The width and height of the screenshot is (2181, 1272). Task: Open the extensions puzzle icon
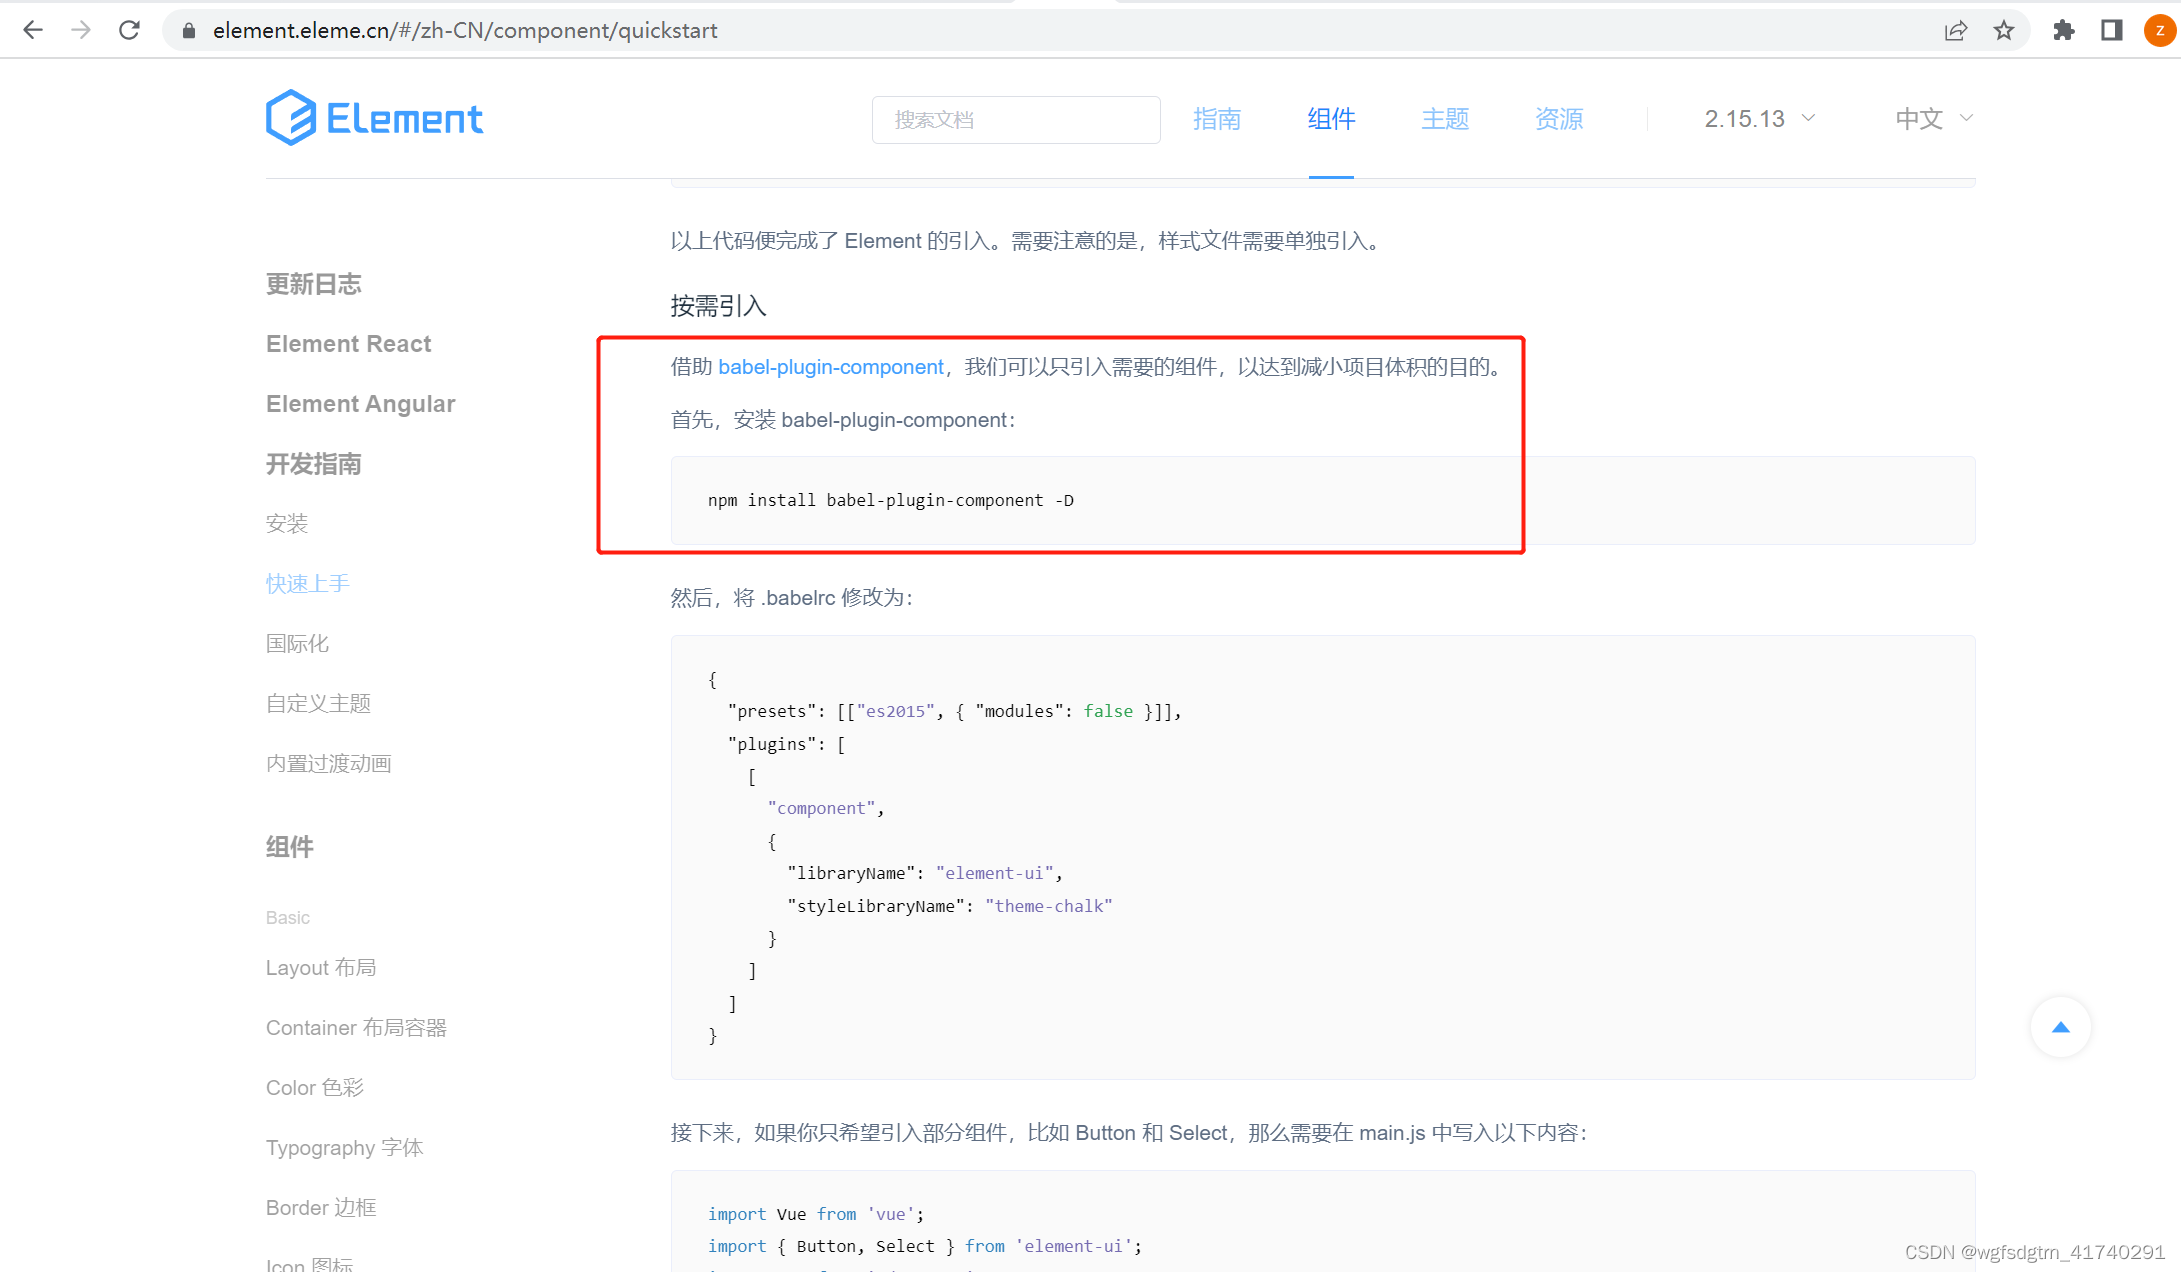pyautogui.click(x=2063, y=30)
